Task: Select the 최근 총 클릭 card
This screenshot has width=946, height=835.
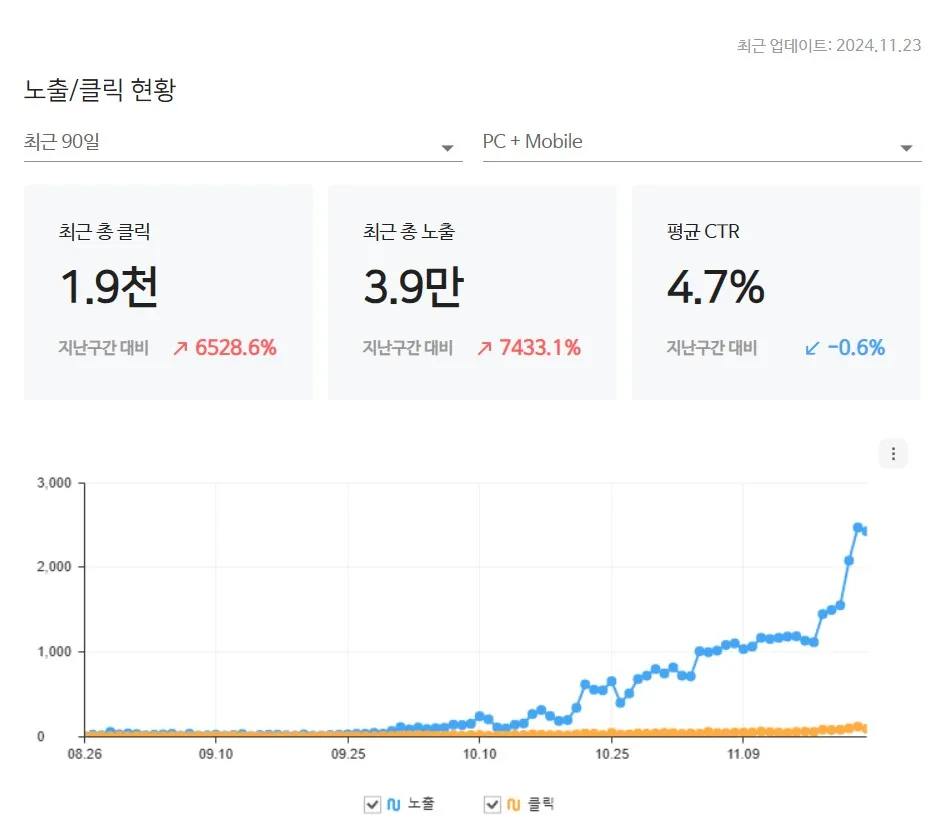Action: coord(168,290)
